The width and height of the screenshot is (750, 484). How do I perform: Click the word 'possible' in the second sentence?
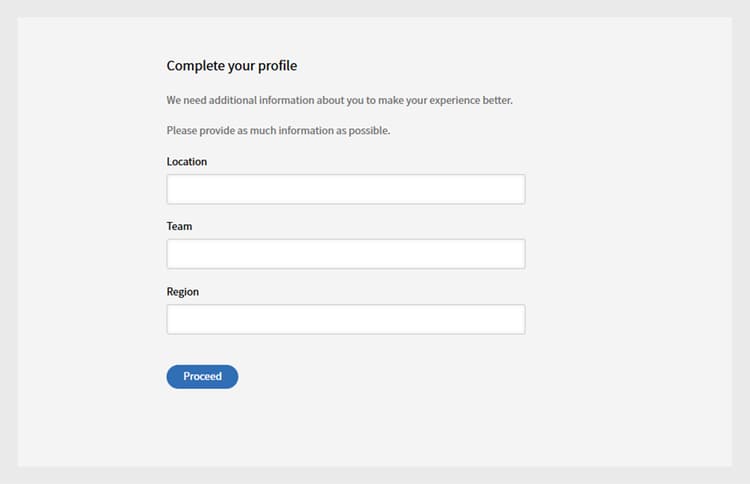[369, 131]
